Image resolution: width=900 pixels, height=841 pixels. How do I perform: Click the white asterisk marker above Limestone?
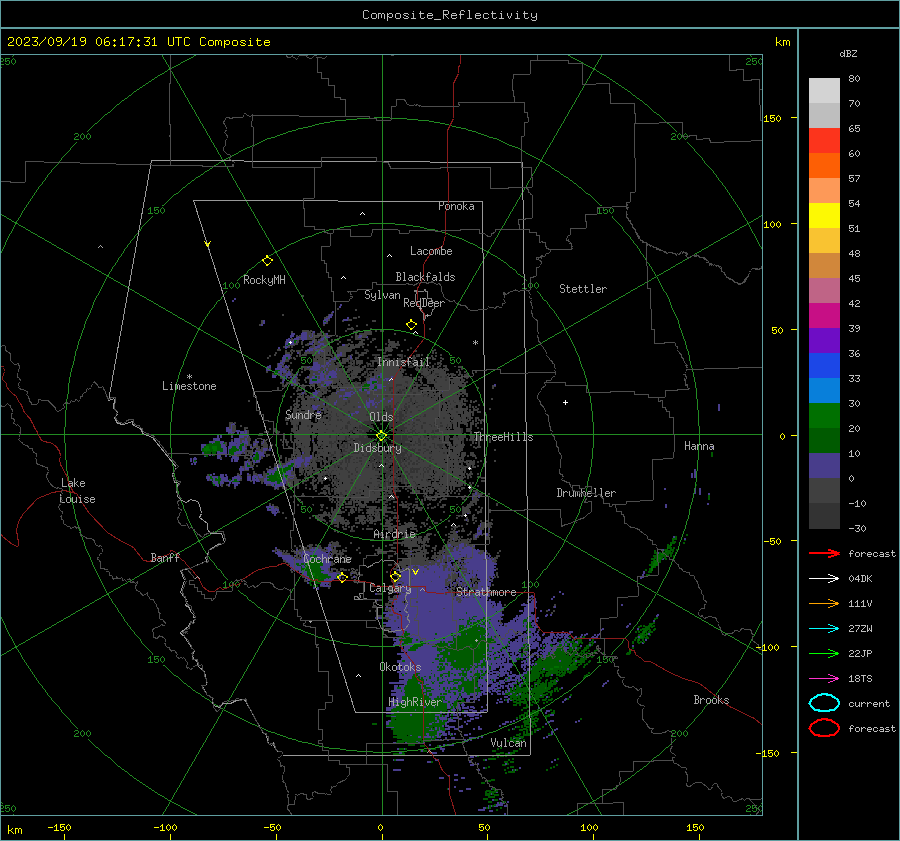(189, 377)
